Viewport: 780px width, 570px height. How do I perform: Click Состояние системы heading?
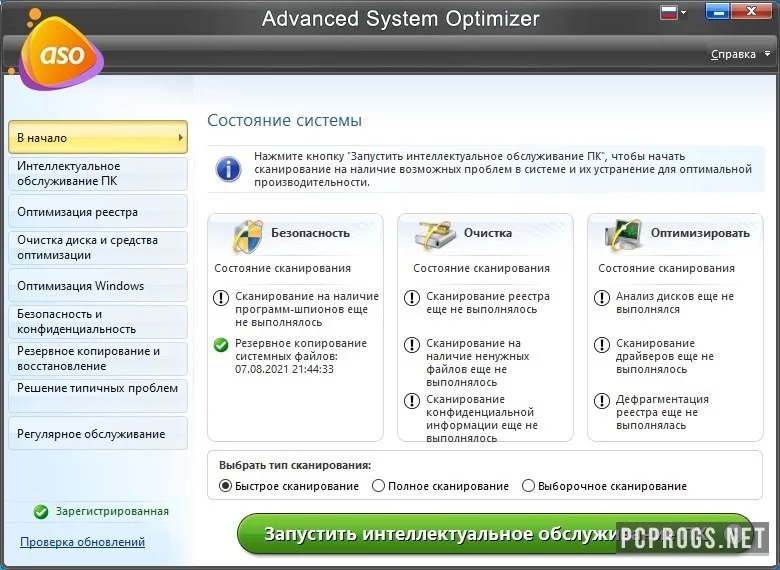[x=285, y=120]
